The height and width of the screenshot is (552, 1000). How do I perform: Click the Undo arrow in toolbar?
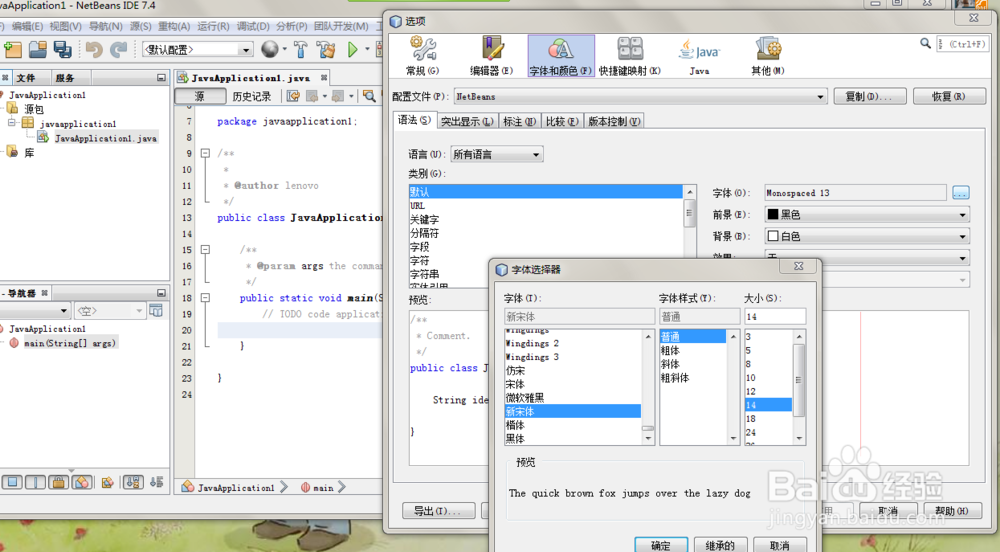(94, 49)
